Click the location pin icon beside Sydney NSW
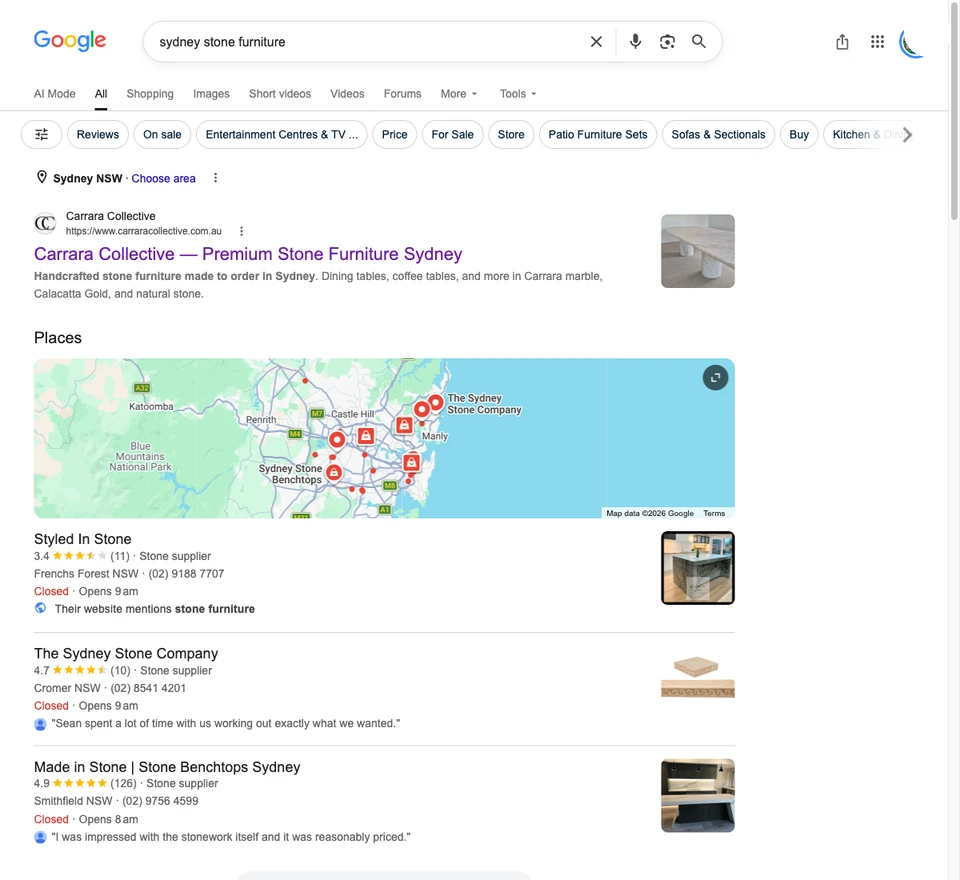This screenshot has height=880, width=960. (42, 178)
